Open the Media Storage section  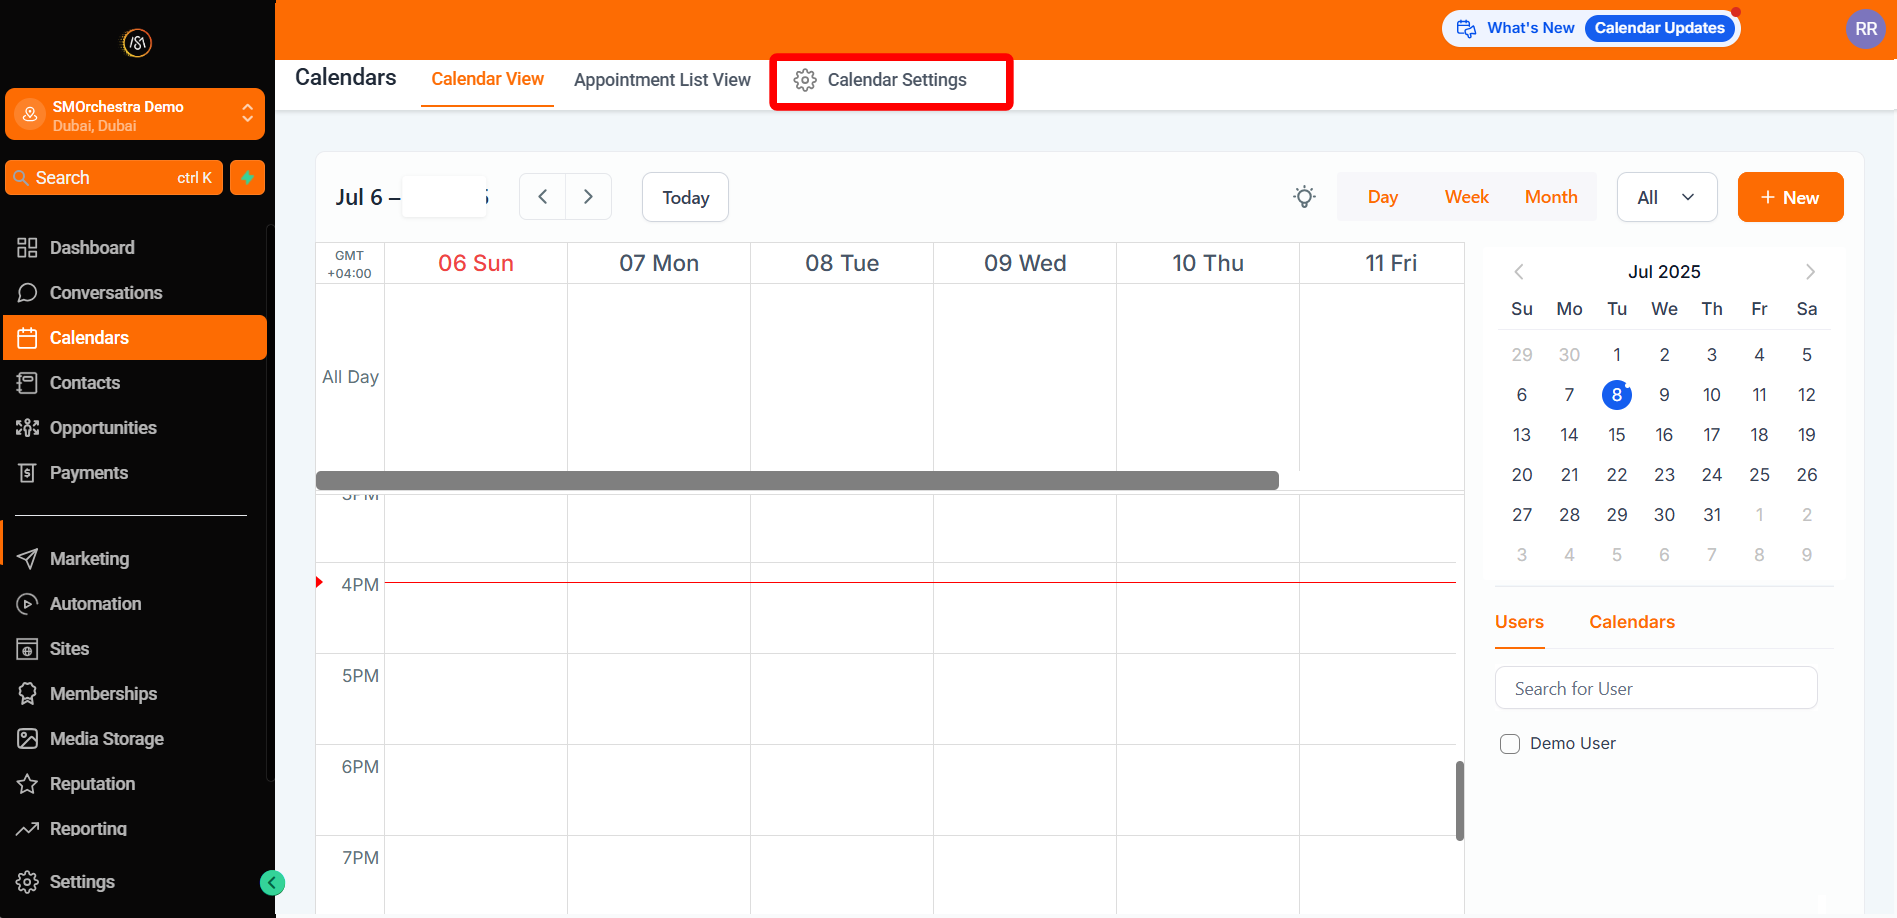[107, 738]
